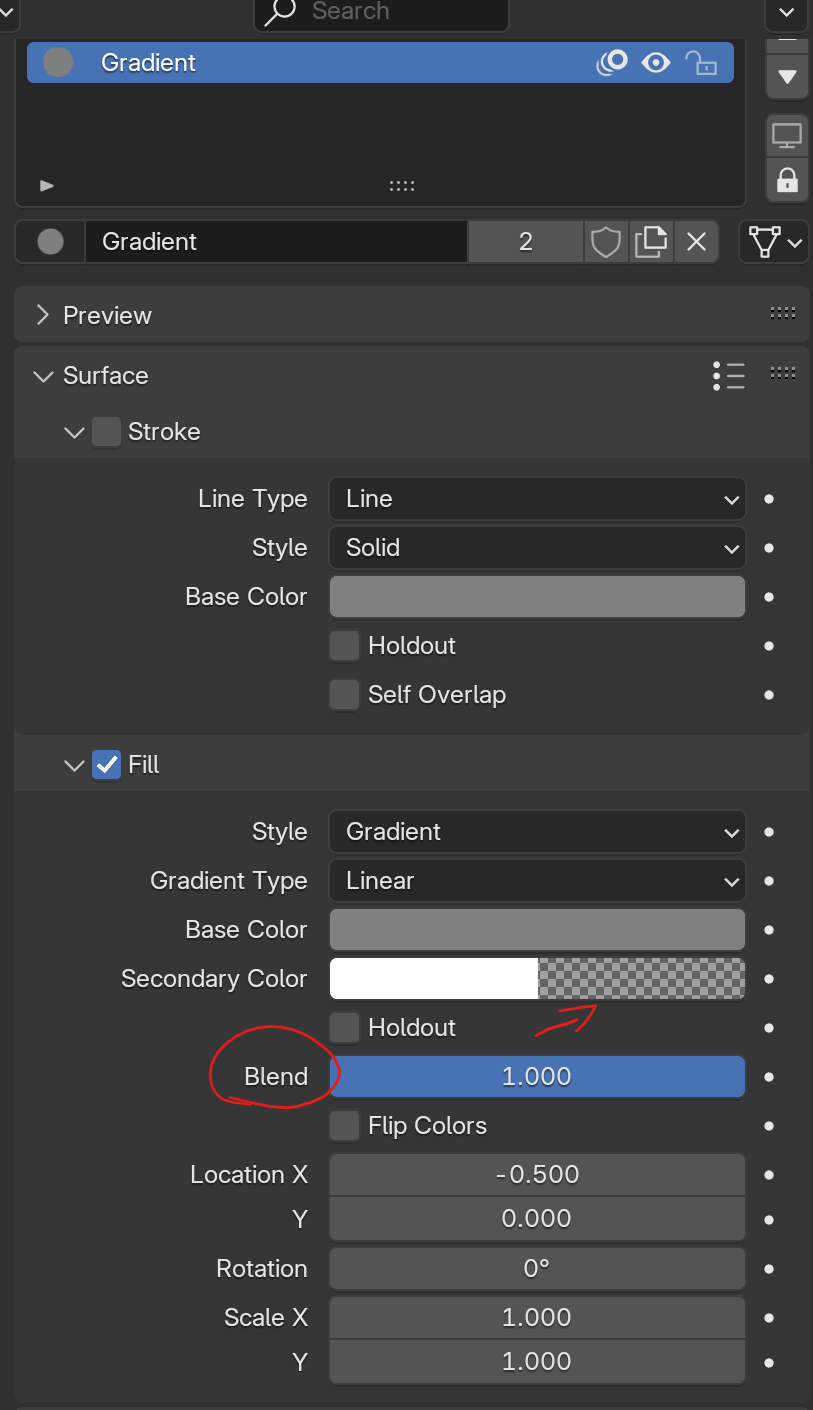Enable the Stroke checkbox
The height and width of the screenshot is (1410, 813).
tap(106, 432)
